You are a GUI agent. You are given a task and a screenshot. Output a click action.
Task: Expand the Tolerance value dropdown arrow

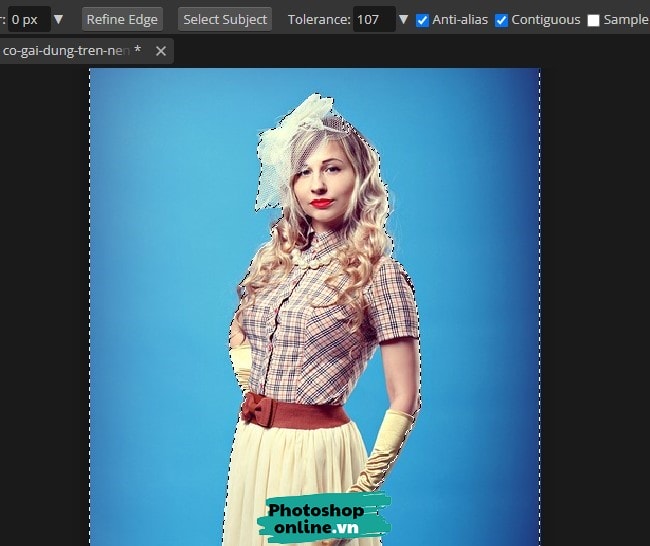tap(403, 20)
